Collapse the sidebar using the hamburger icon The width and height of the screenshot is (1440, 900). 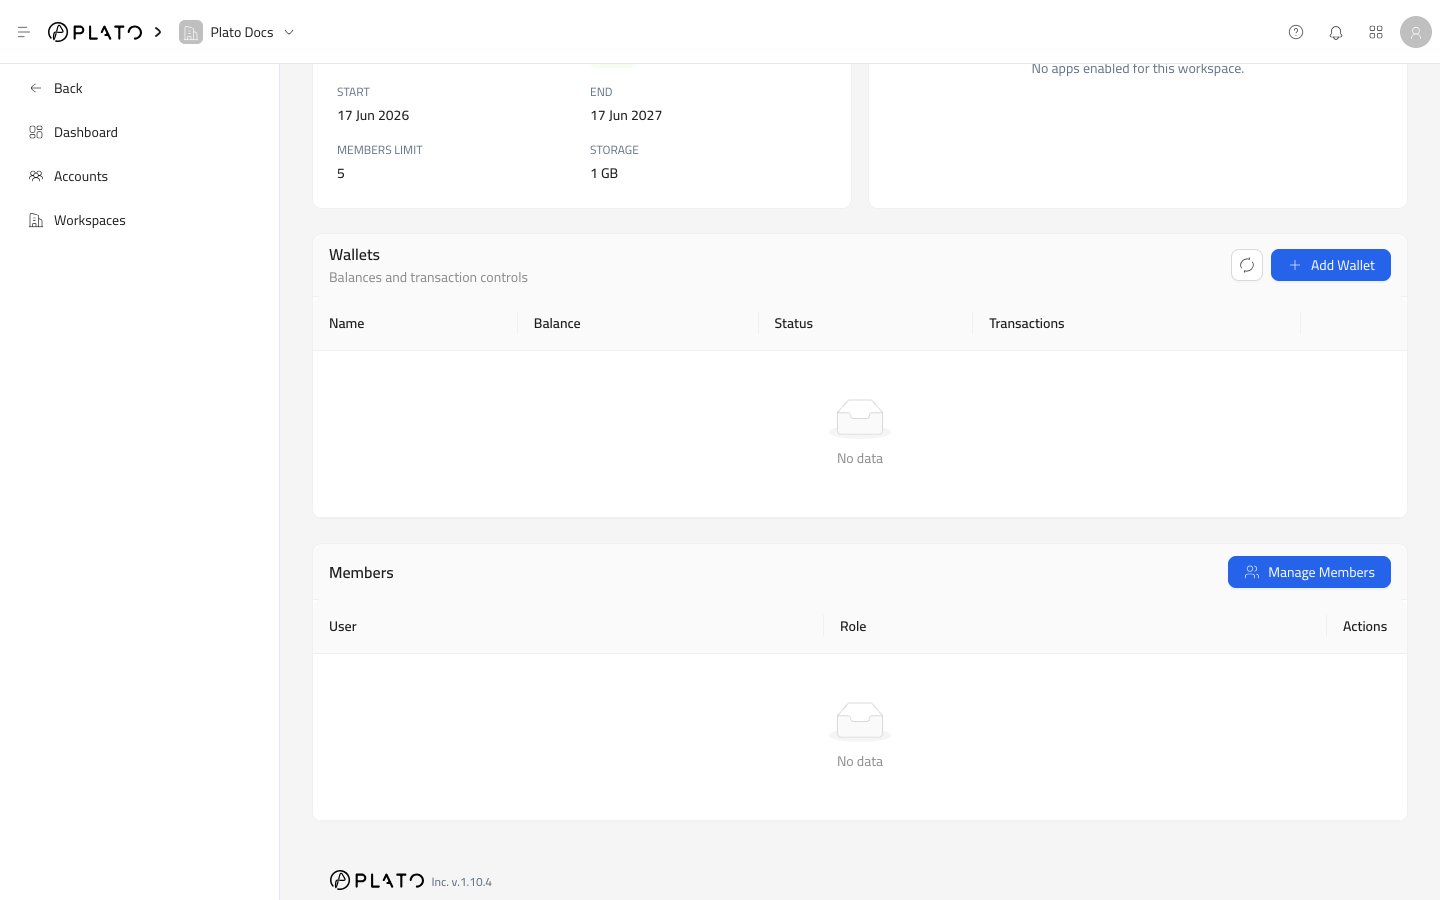click(x=24, y=32)
